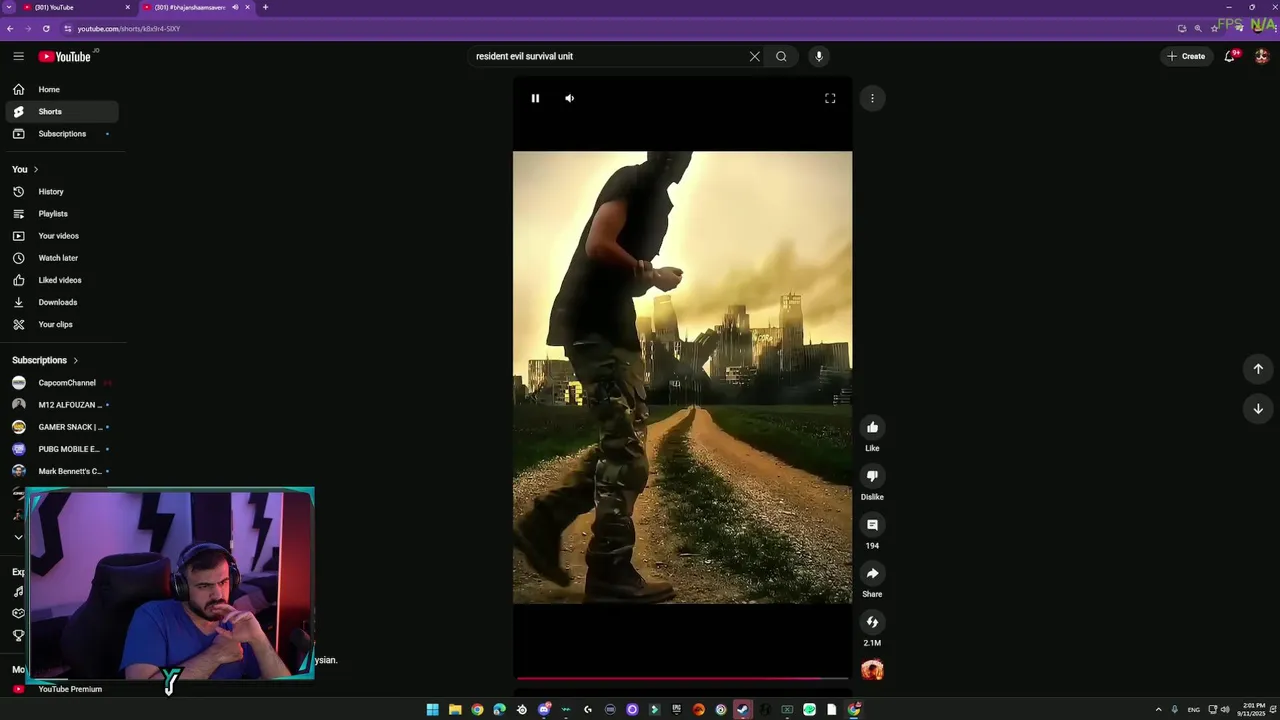Screen dimensions: 1280x720
Task: Pause the Shorts video
Action: click(535, 98)
